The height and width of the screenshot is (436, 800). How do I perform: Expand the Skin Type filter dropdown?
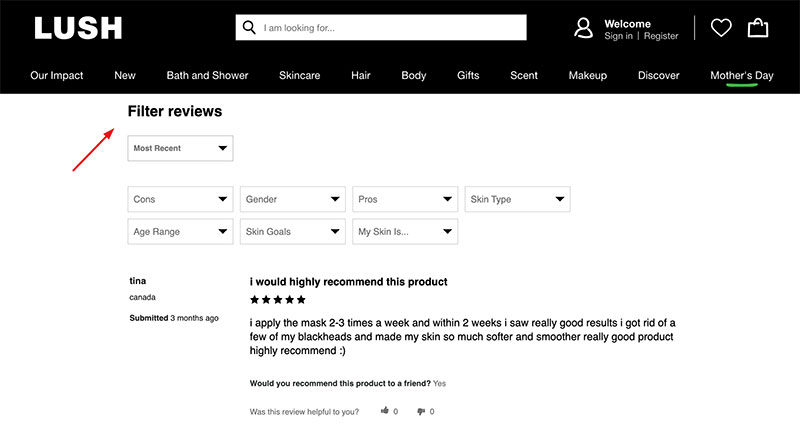tap(517, 199)
